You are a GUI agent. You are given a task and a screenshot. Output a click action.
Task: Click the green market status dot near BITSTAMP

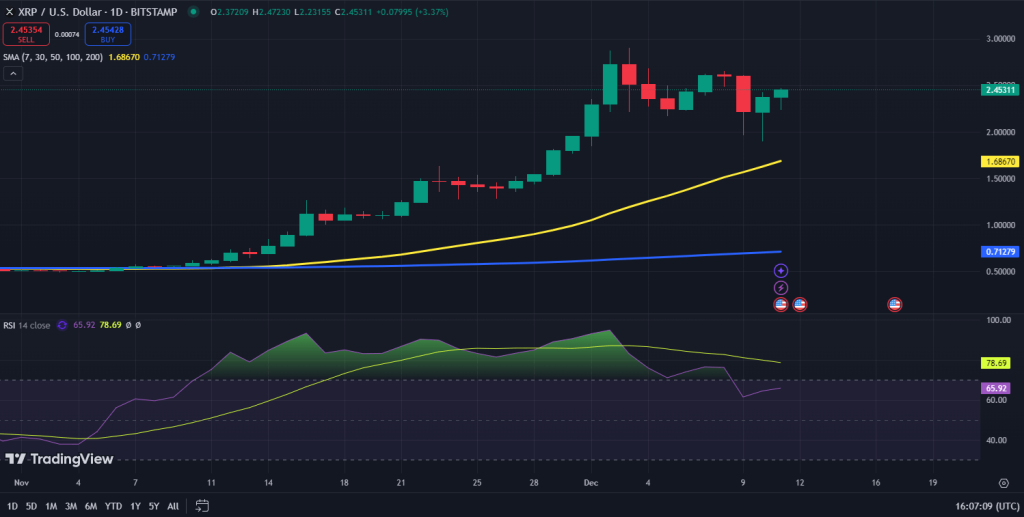[x=193, y=12]
